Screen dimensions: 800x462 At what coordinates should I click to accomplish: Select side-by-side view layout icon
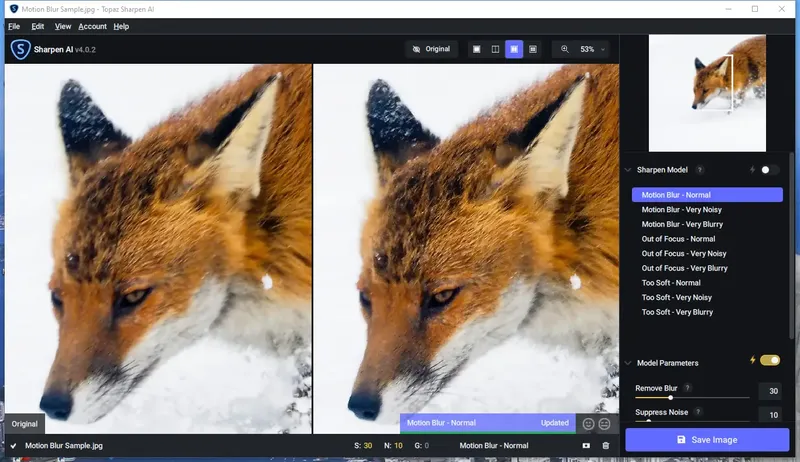514,49
